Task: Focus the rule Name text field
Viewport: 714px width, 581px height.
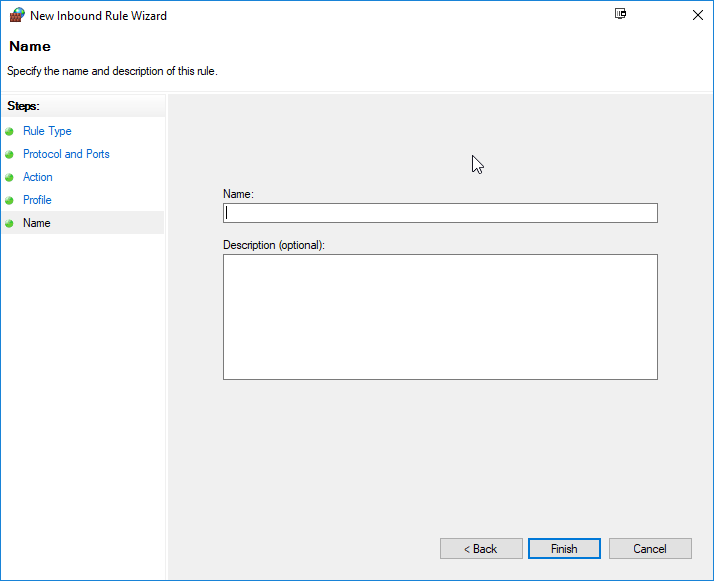Action: click(x=440, y=213)
